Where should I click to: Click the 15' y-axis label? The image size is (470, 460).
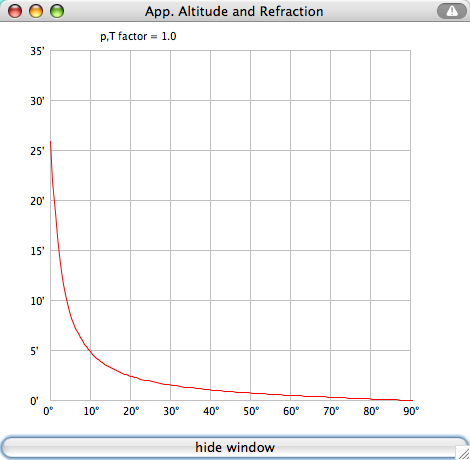(37, 251)
